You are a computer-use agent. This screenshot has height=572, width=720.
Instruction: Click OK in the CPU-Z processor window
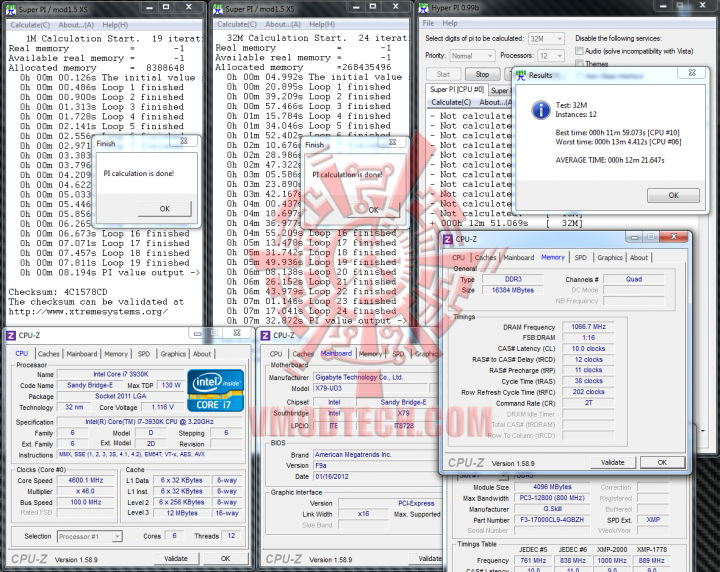(x=225, y=559)
